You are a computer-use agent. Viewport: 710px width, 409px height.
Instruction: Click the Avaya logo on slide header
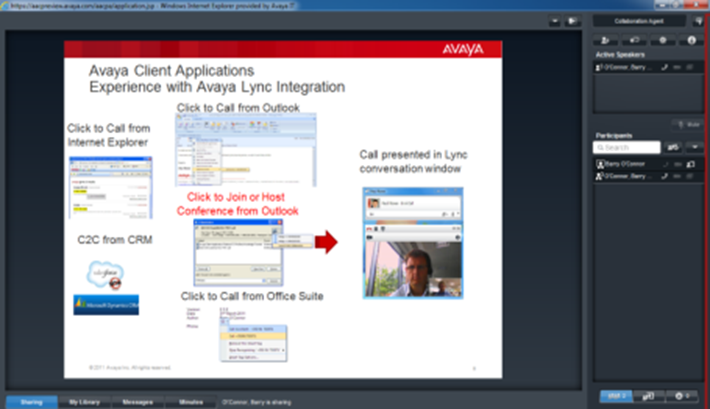(463, 49)
